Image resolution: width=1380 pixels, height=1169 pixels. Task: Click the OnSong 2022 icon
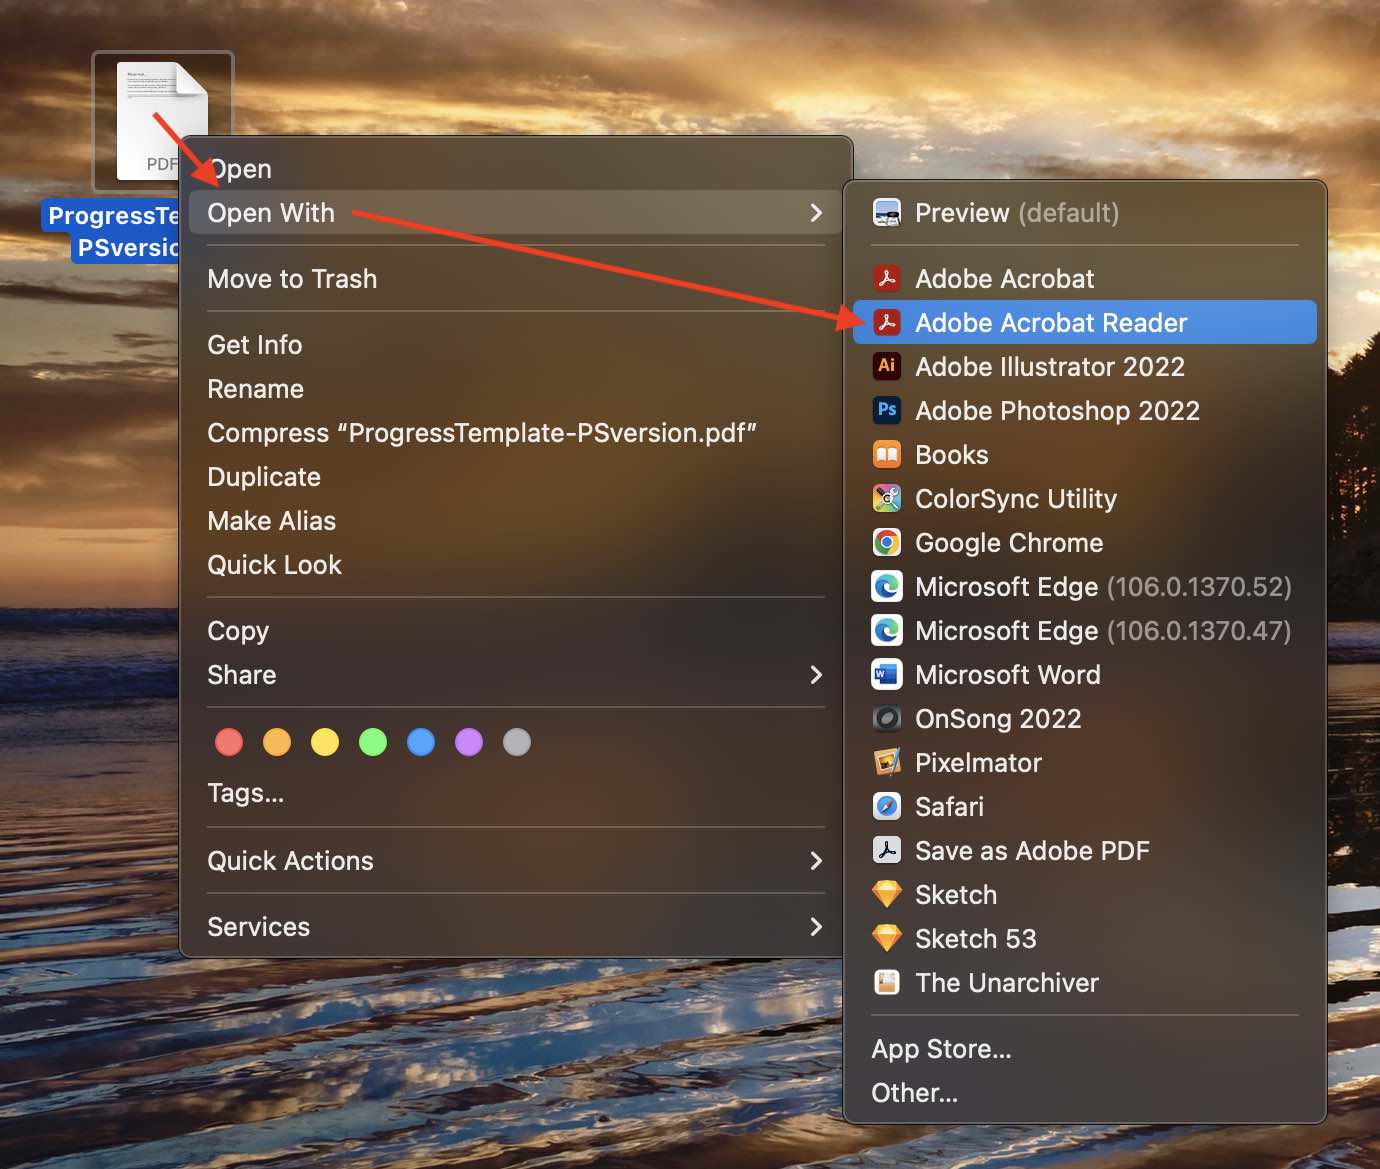point(886,719)
